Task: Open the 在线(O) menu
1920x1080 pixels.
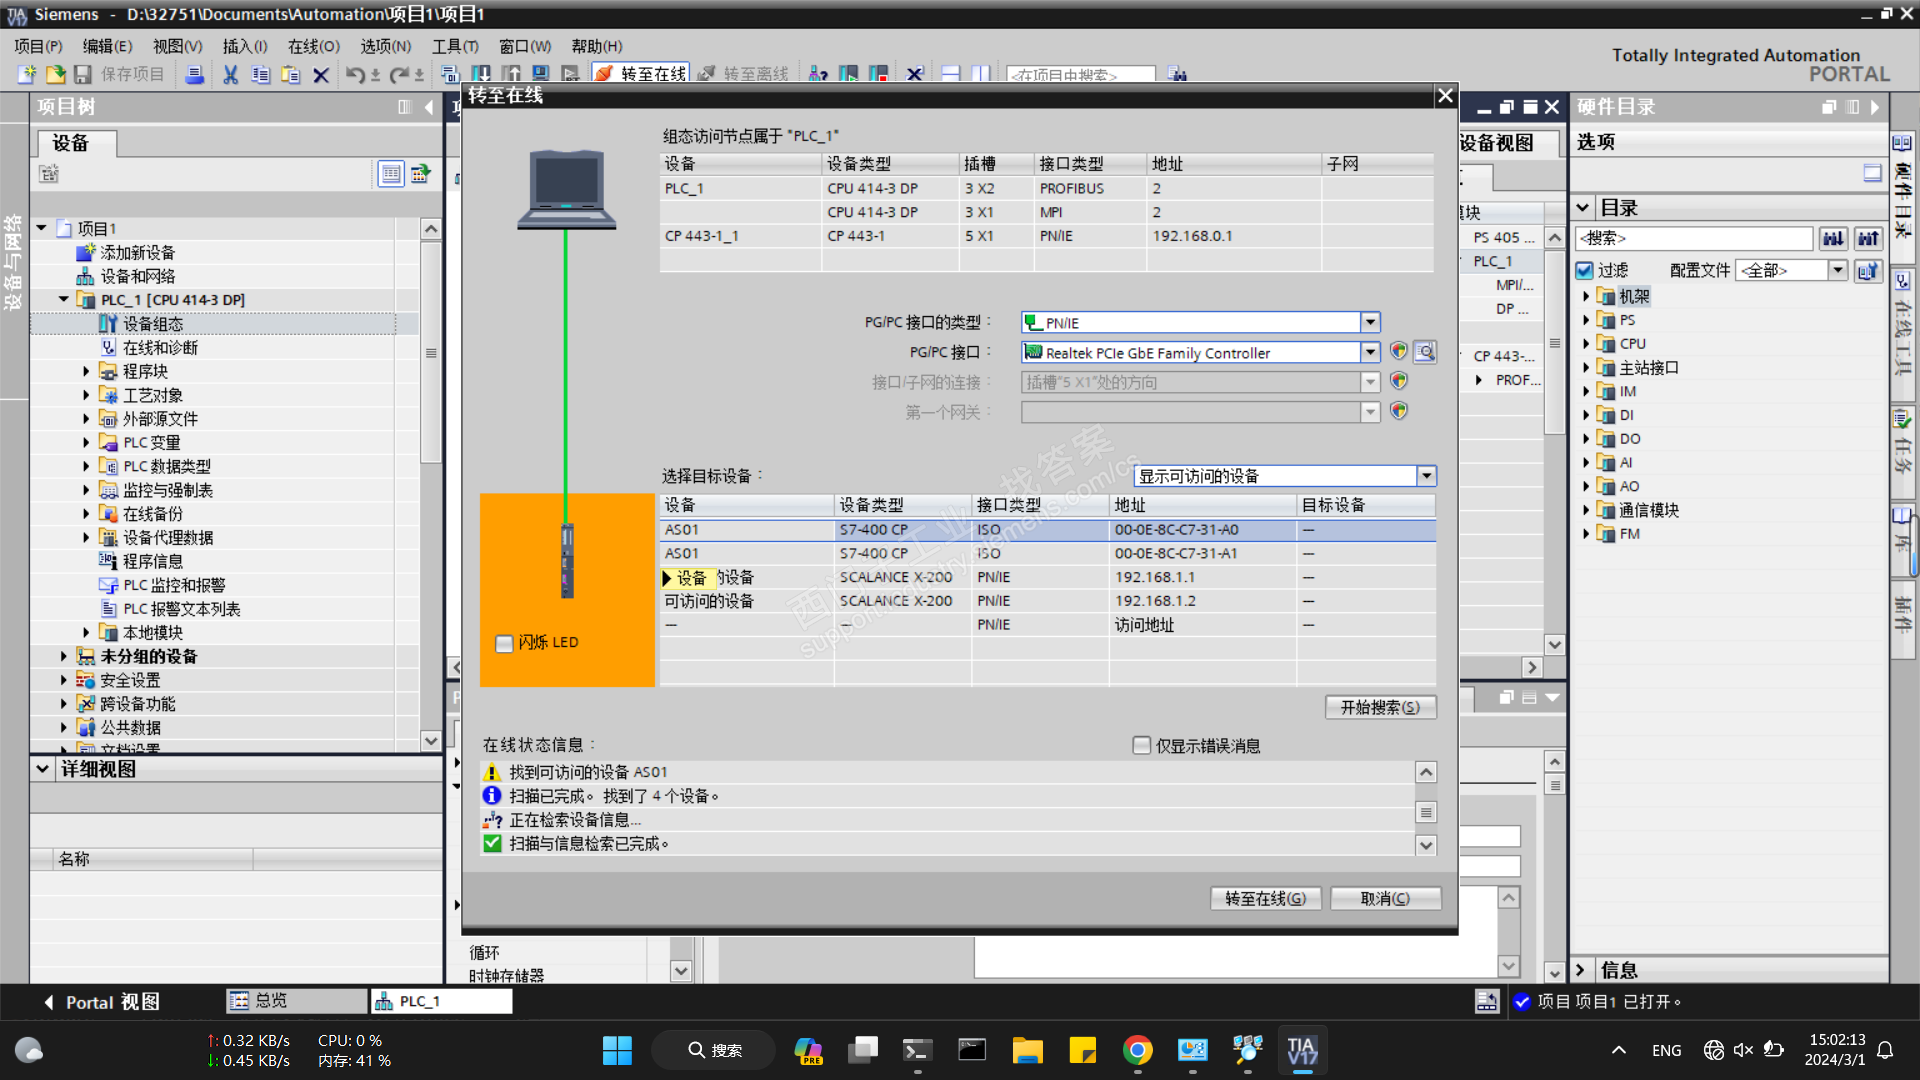Action: pyautogui.click(x=313, y=46)
